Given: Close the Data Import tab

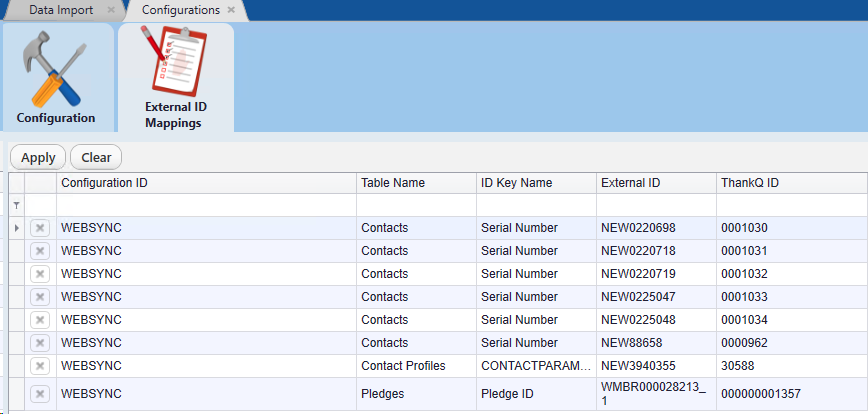Looking at the screenshot, I should click(111, 10).
